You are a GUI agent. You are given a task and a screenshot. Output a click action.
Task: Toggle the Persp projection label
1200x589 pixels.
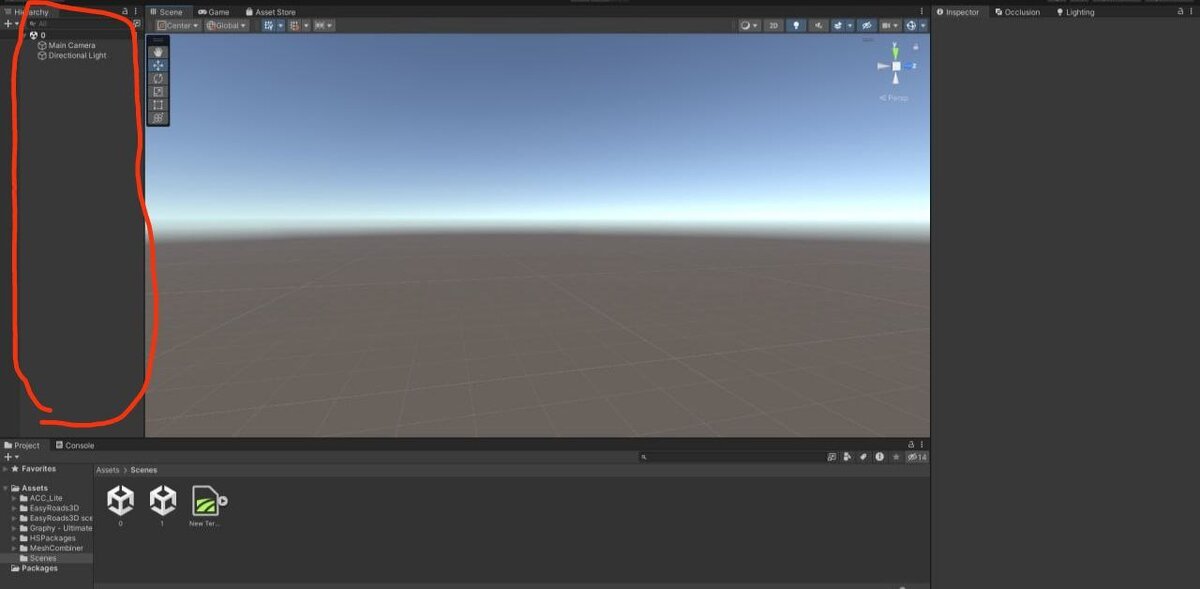pos(895,97)
